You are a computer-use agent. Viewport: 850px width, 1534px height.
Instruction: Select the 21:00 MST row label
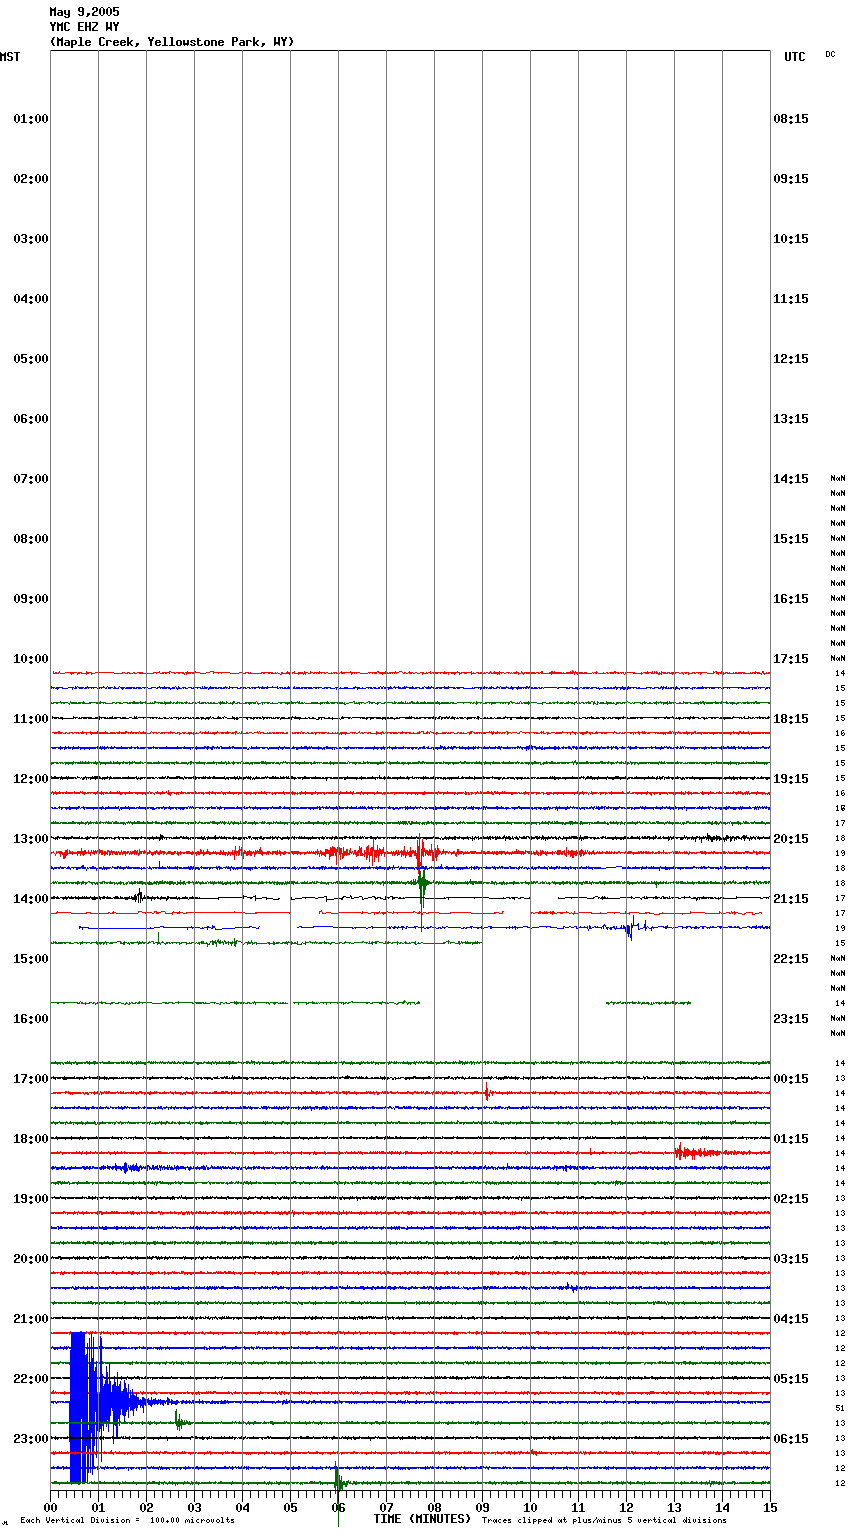pos(31,1319)
